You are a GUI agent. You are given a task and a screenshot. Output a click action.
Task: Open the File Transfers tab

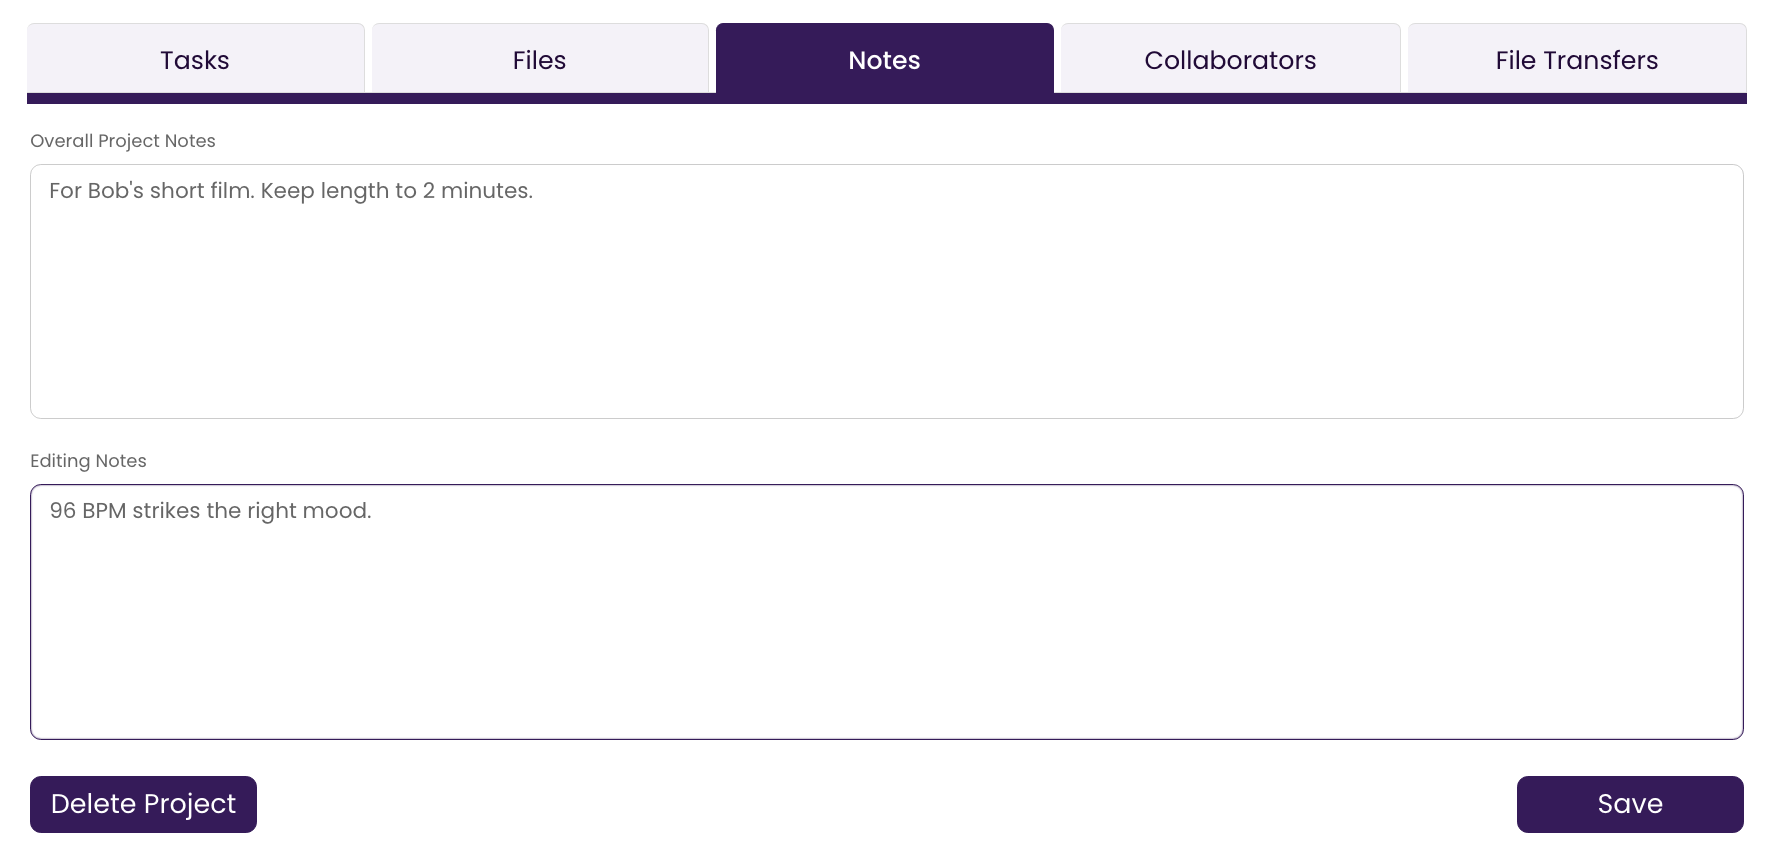1577,59
